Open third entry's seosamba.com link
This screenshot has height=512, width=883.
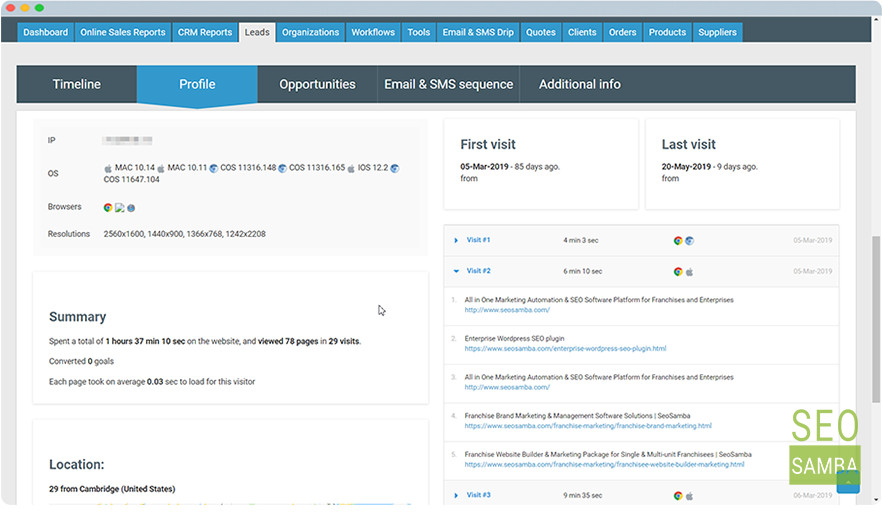[x=507, y=388]
